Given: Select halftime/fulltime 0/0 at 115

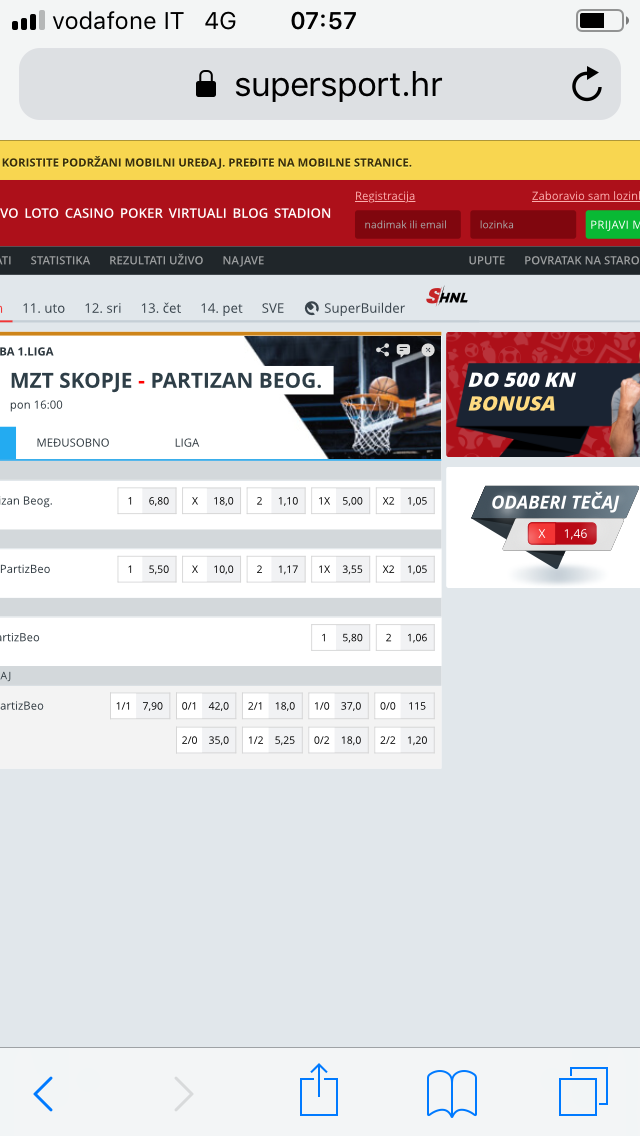Looking at the screenshot, I should tap(404, 706).
